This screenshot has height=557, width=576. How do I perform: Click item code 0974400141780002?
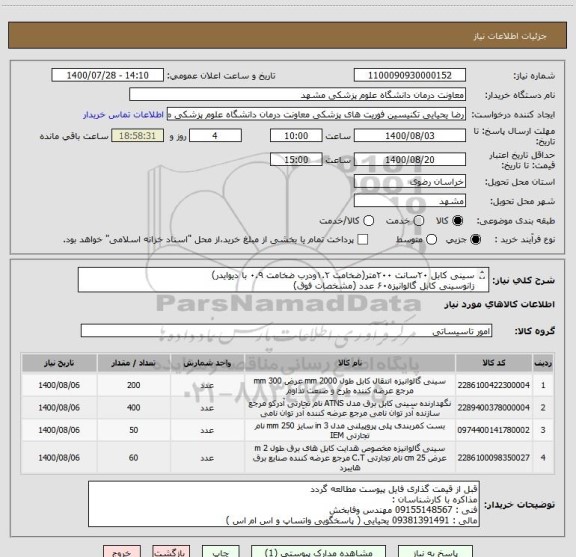point(494,430)
